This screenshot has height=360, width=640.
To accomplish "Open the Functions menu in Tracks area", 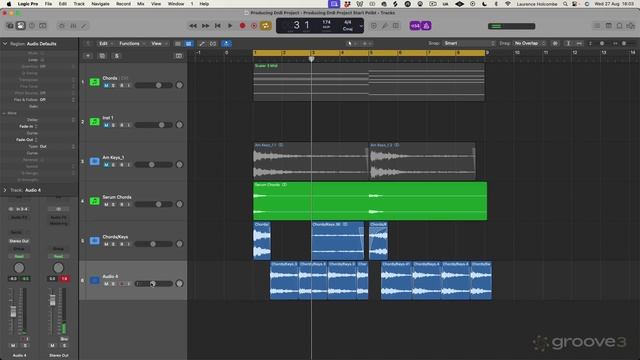I will (131, 43).
